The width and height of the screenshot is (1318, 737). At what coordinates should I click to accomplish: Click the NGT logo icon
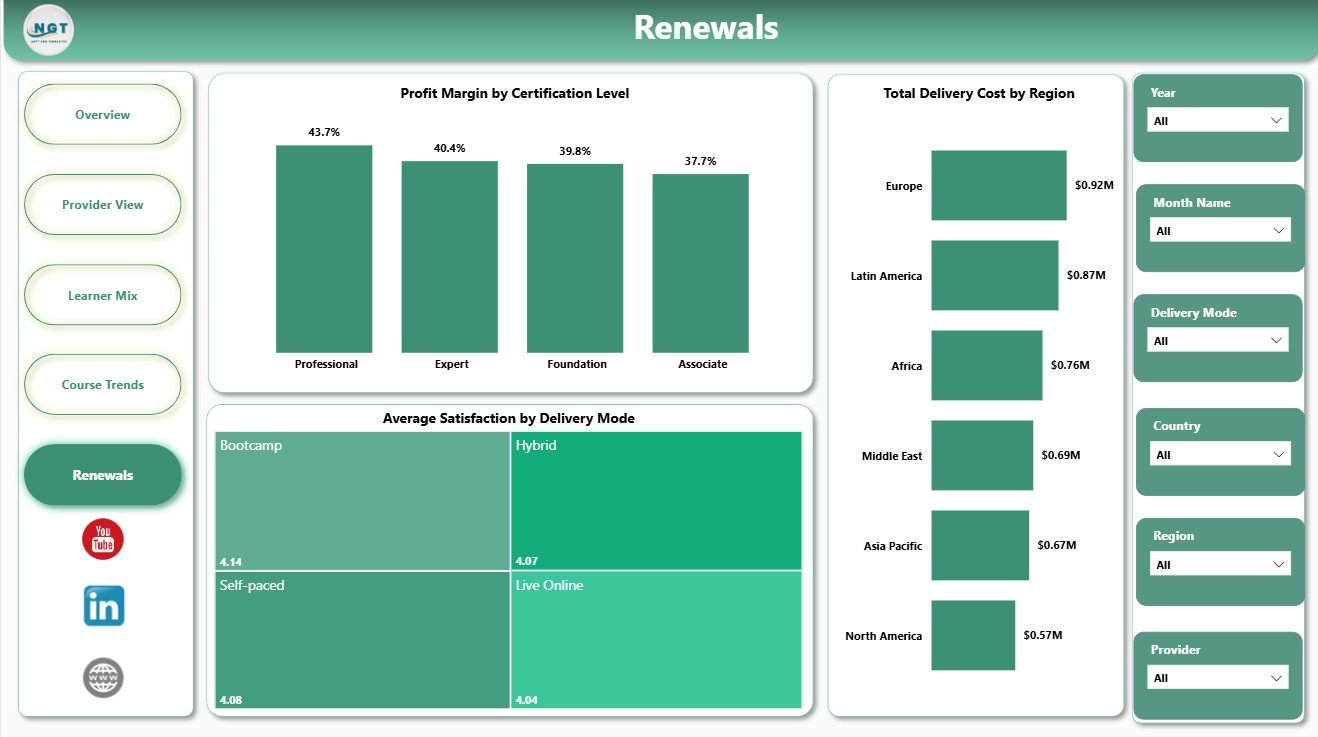[x=49, y=30]
